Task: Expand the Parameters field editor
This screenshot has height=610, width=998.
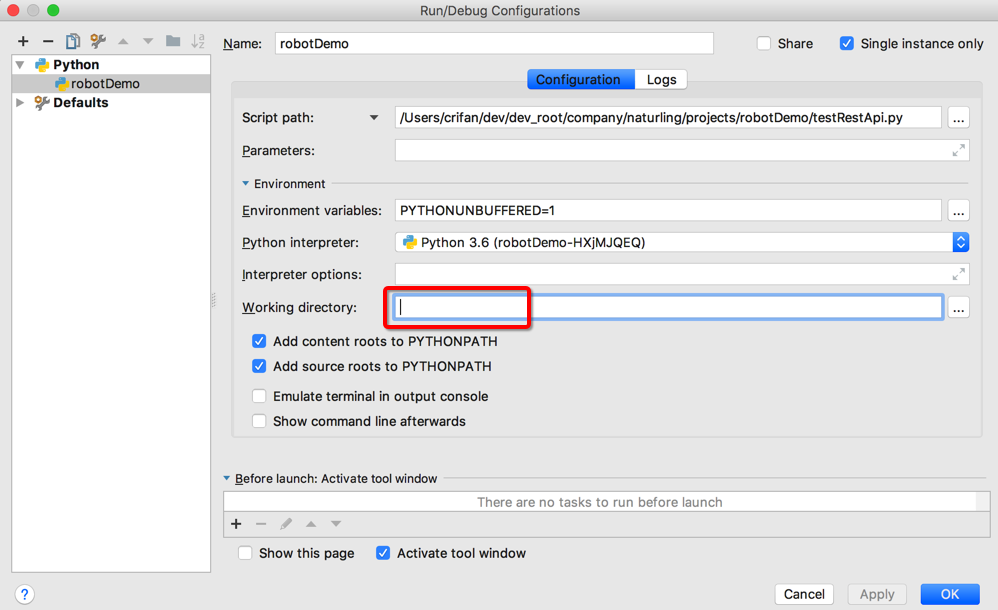Action: [x=958, y=150]
